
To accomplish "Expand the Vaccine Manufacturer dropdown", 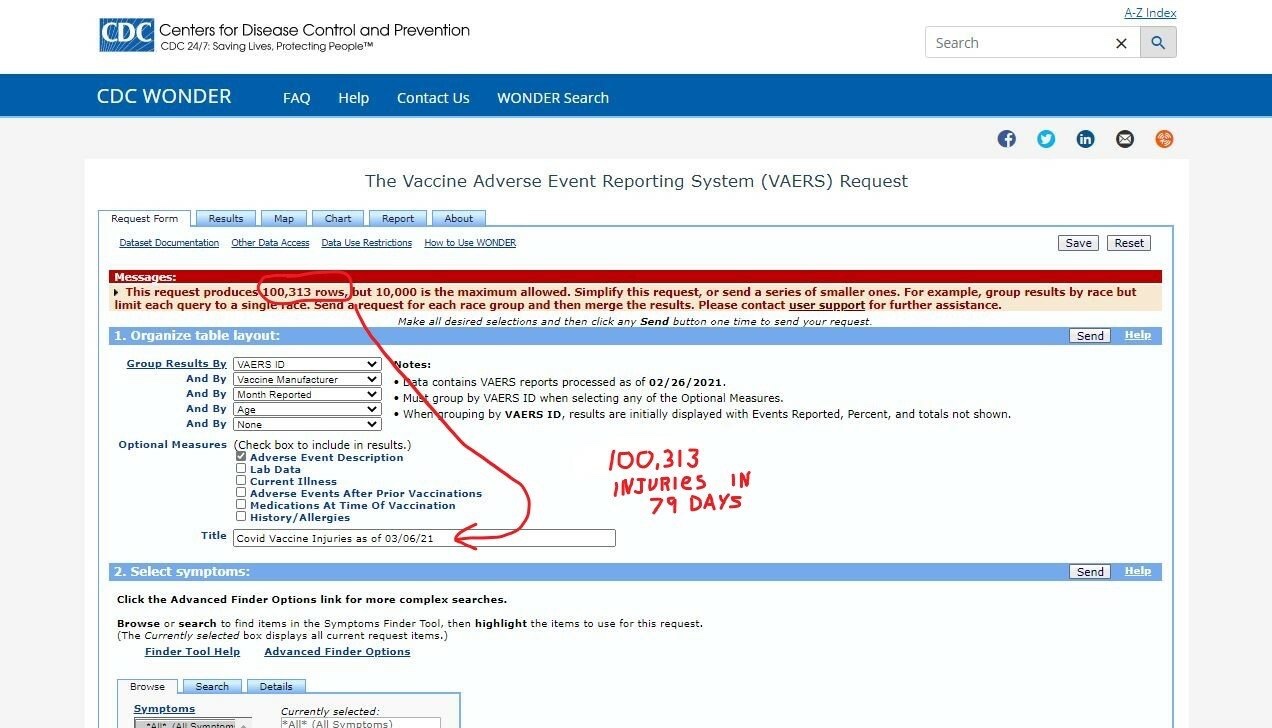I will point(307,379).
